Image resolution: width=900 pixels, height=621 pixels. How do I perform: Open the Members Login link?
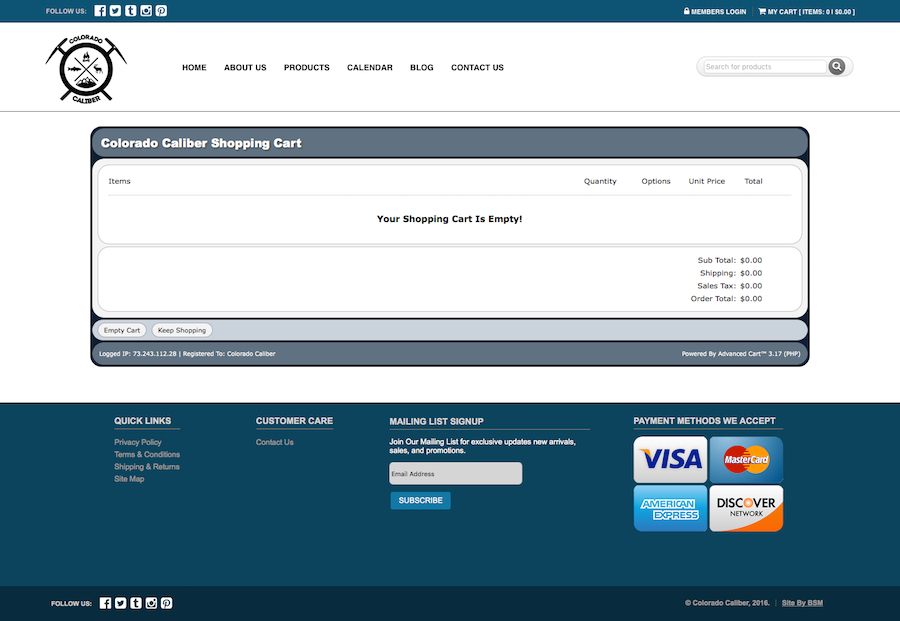click(x=715, y=11)
